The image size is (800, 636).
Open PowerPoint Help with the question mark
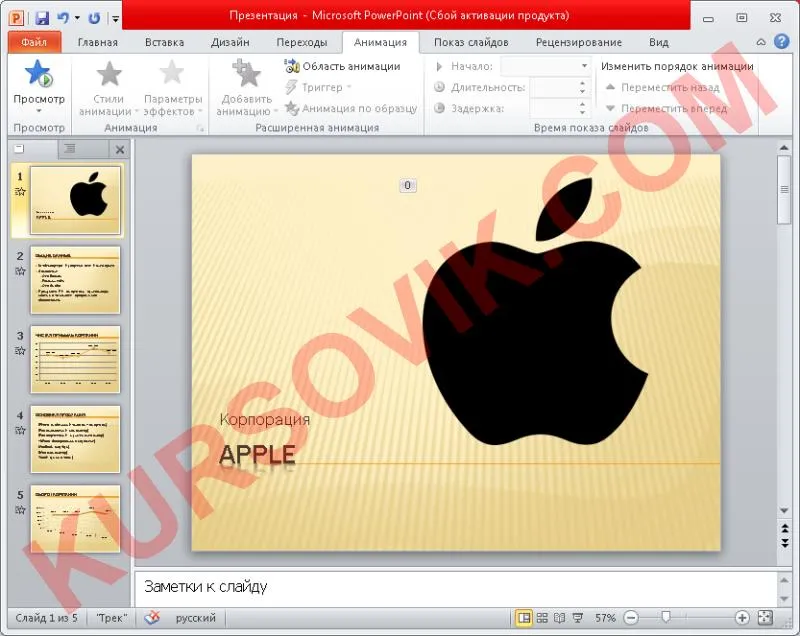[781, 41]
